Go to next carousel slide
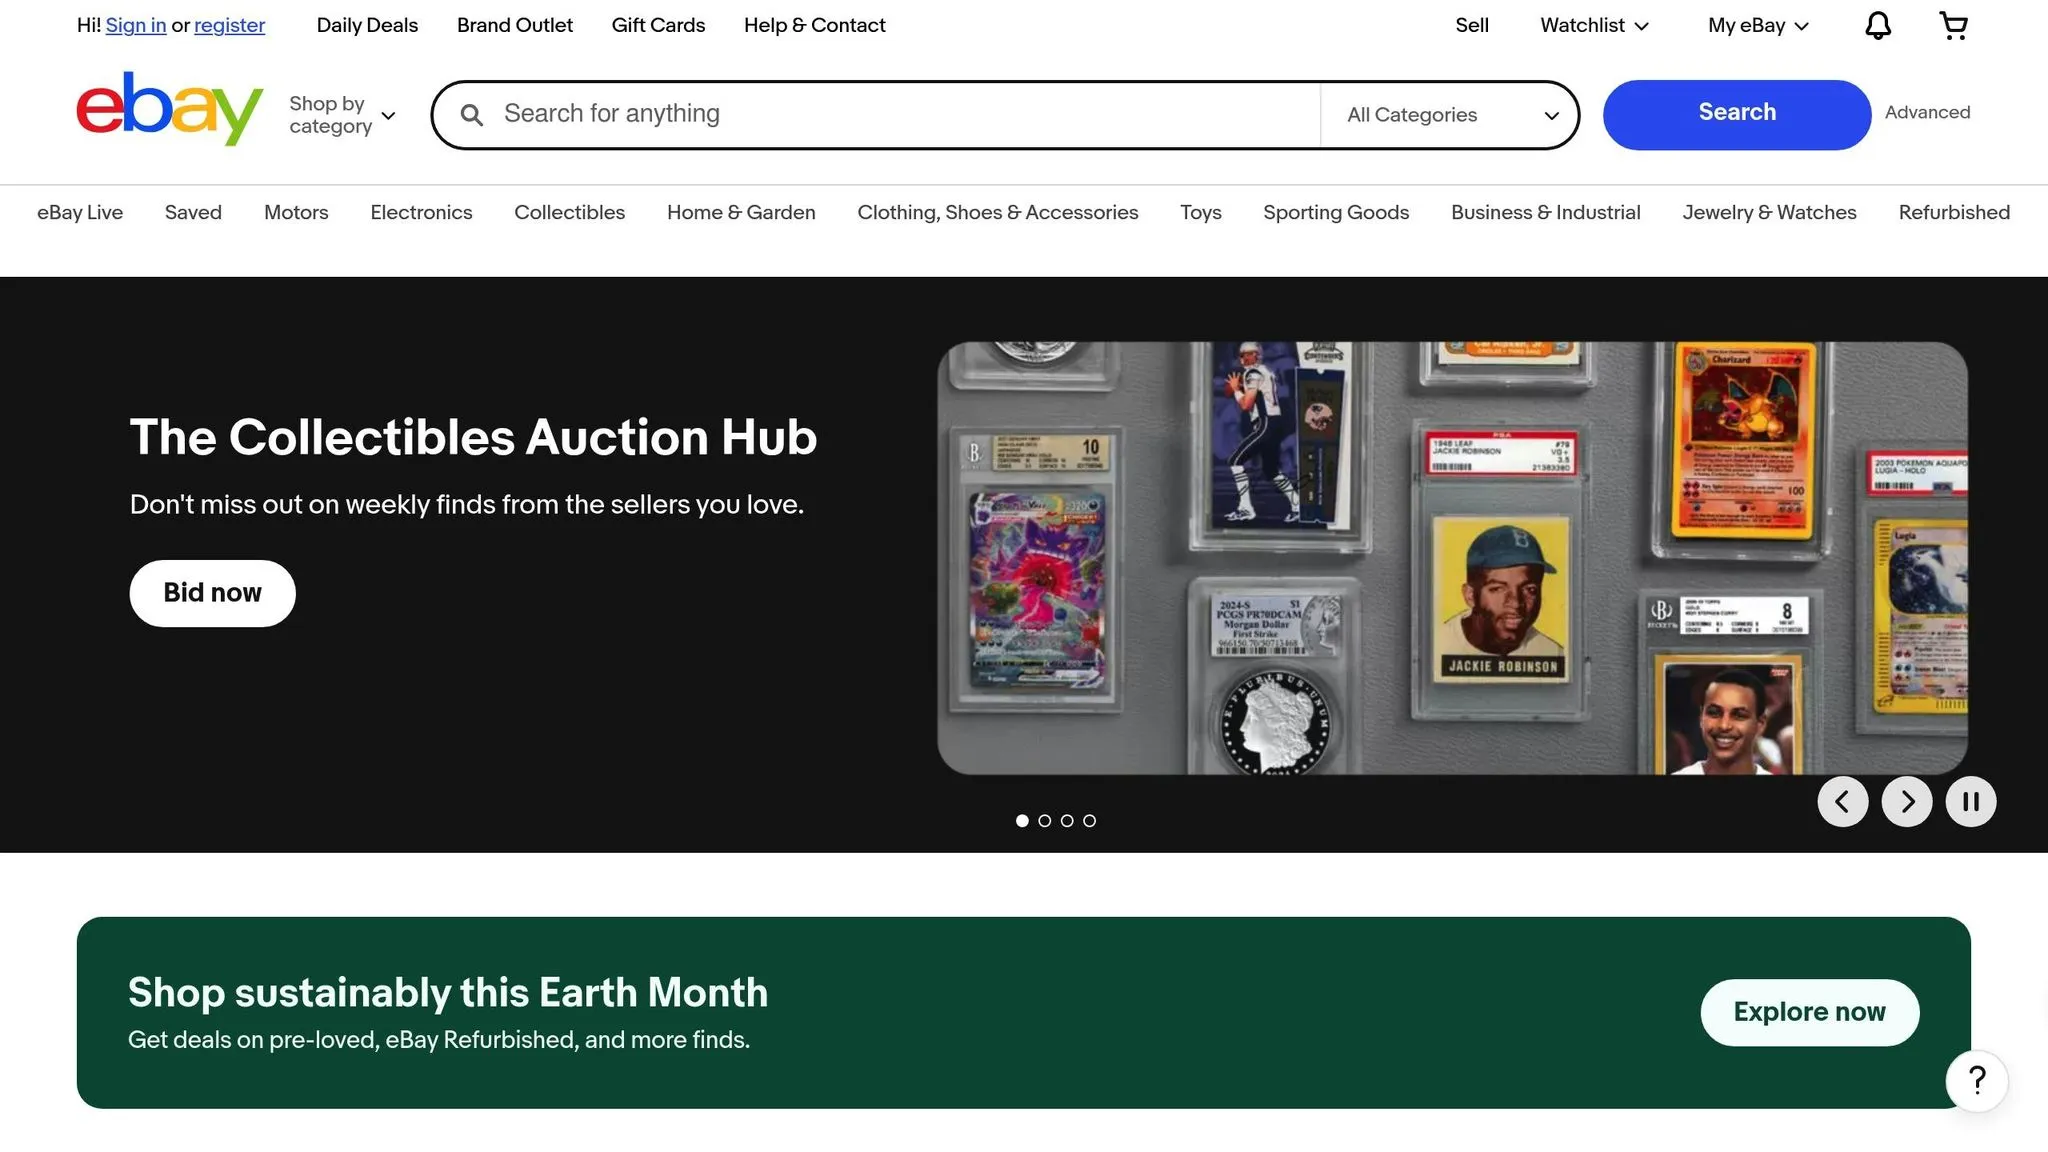This screenshot has height=1152, width=2048. (1906, 801)
